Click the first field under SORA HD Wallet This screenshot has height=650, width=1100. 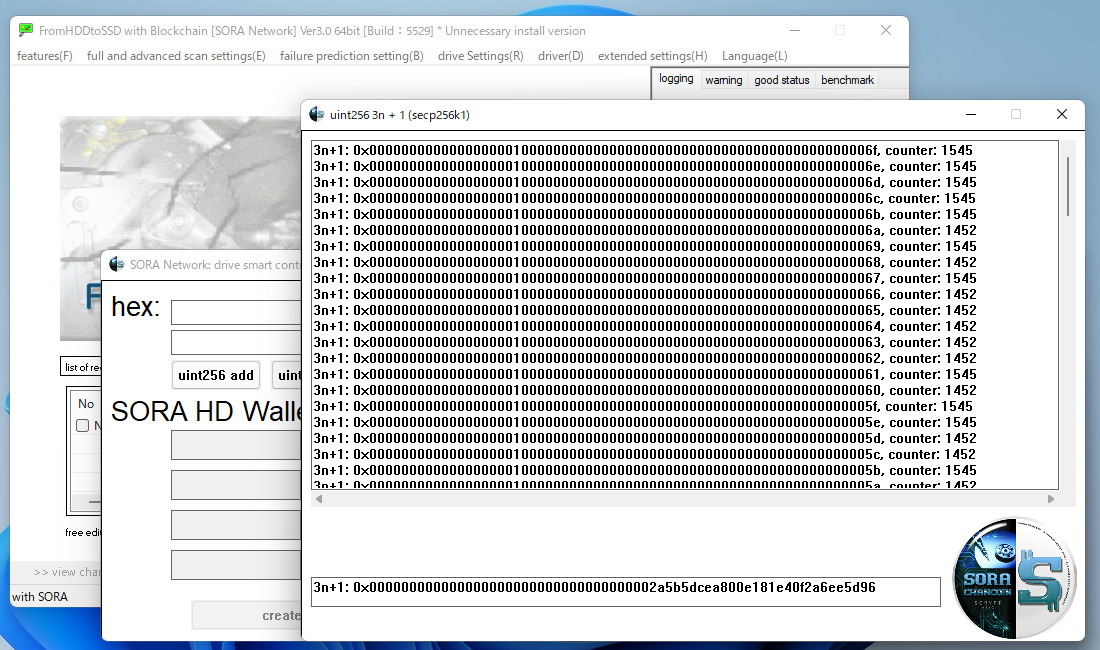[x=236, y=445]
